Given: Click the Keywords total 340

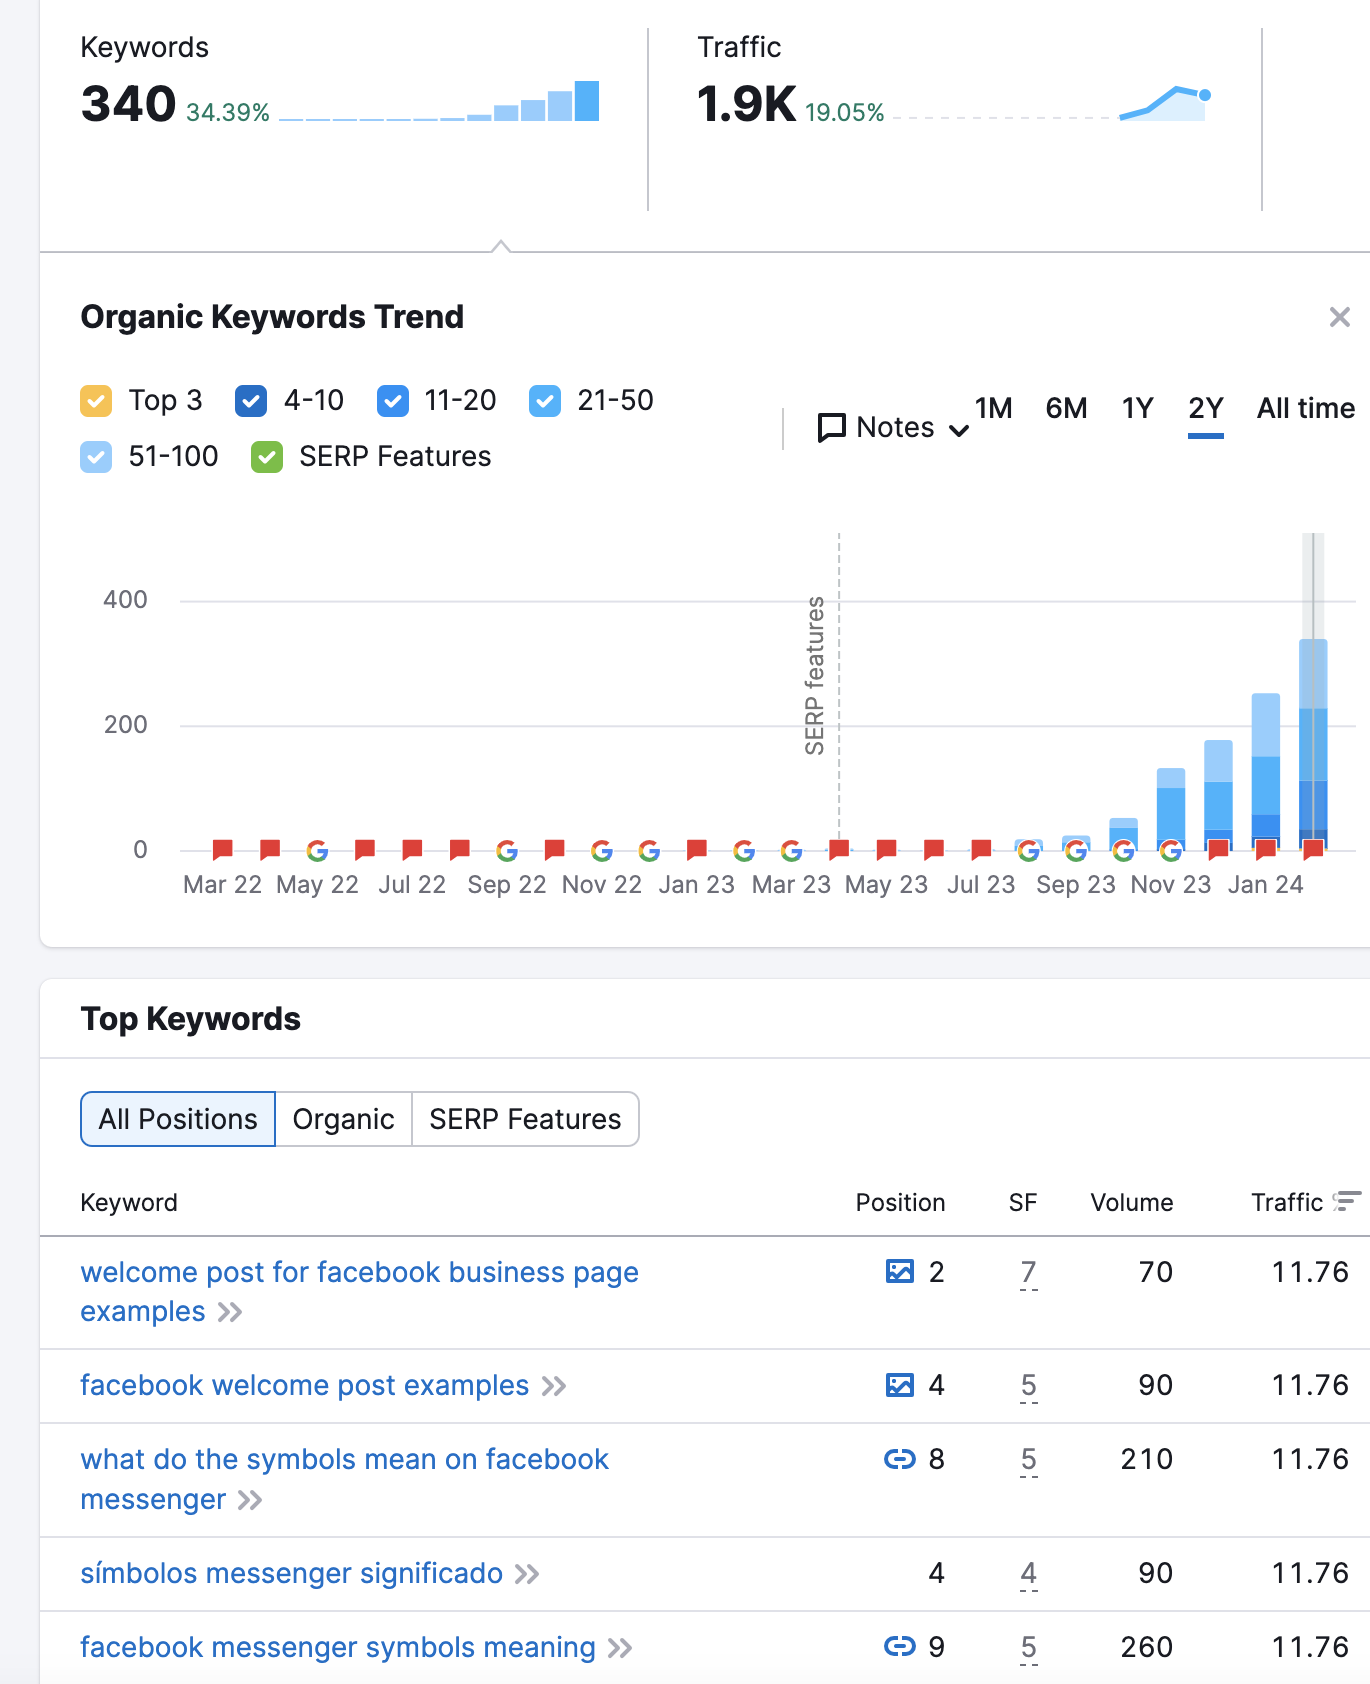Looking at the screenshot, I should pos(128,104).
